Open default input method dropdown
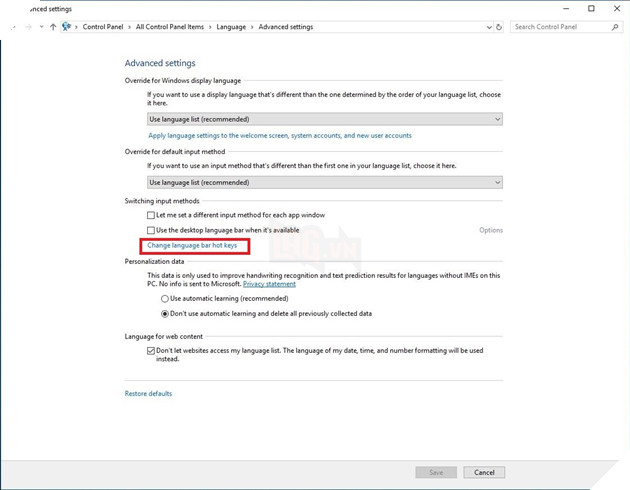This screenshot has height=490, width=630. click(x=324, y=182)
